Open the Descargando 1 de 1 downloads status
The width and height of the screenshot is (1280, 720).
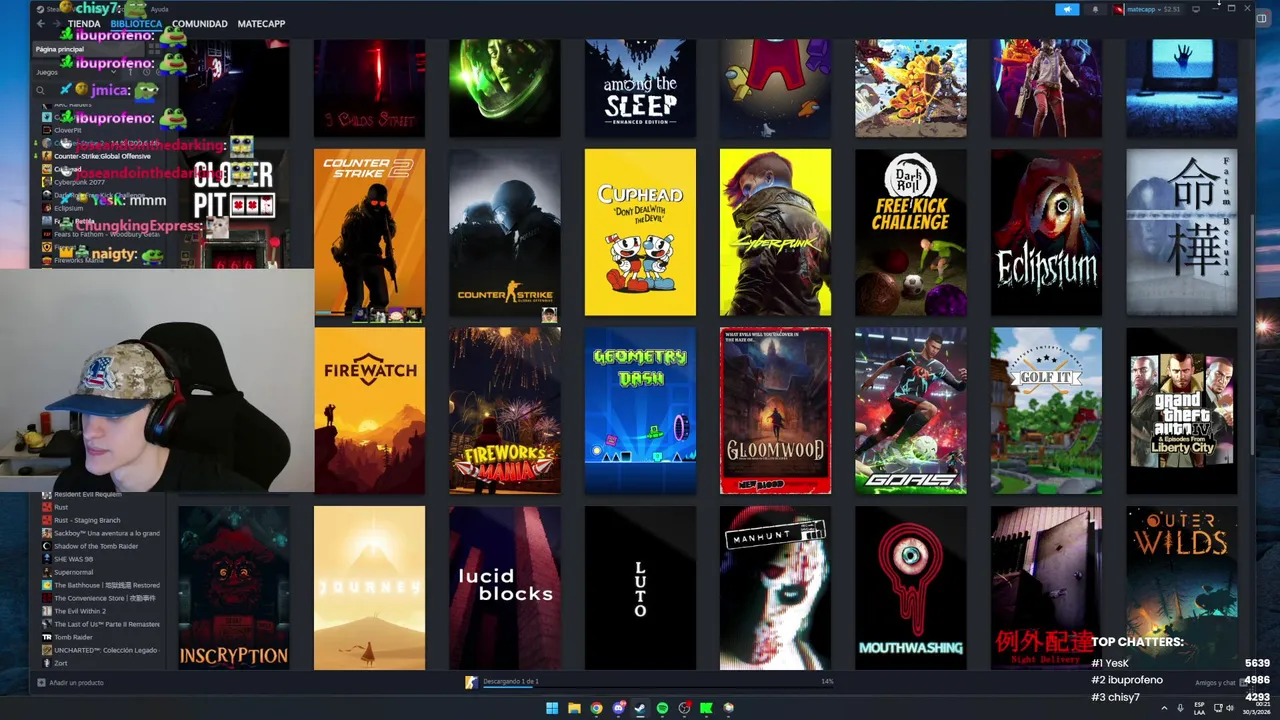[510, 681]
